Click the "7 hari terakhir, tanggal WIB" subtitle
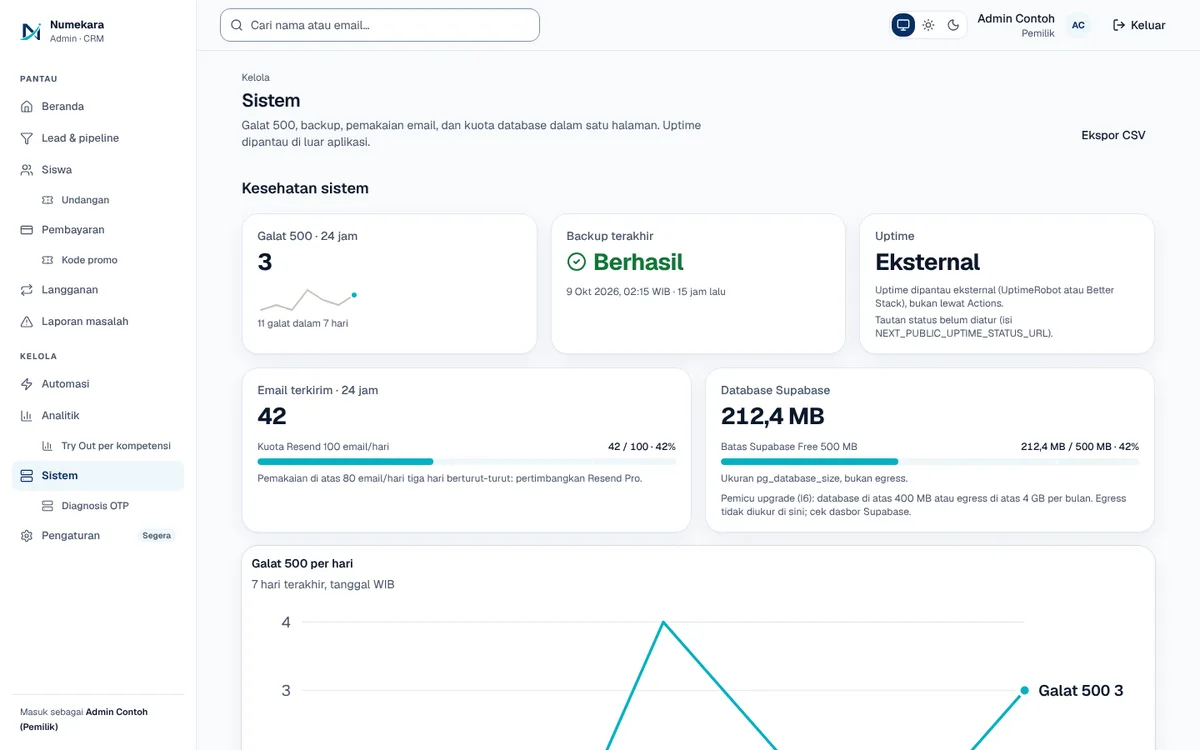 (323, 584)
